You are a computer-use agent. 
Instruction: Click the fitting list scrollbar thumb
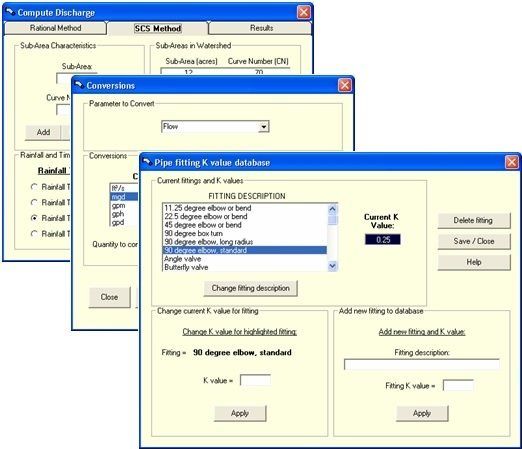click(x=333, y=220)
